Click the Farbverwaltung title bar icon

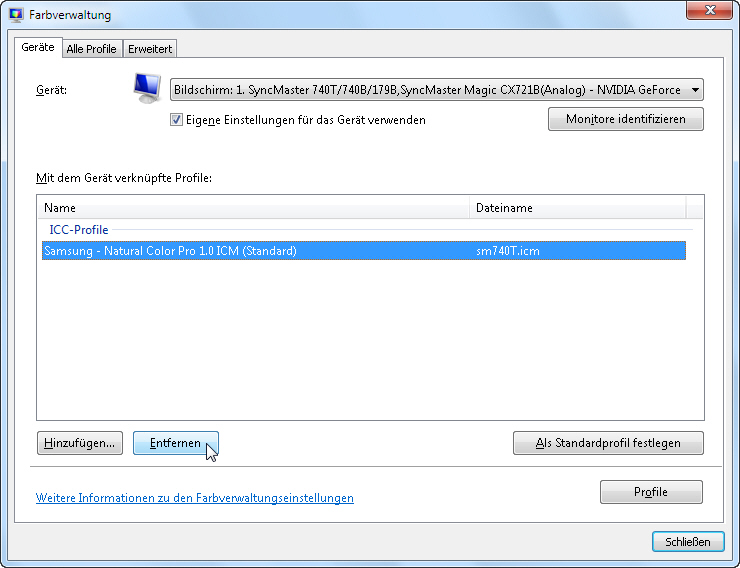click(16, 15)
